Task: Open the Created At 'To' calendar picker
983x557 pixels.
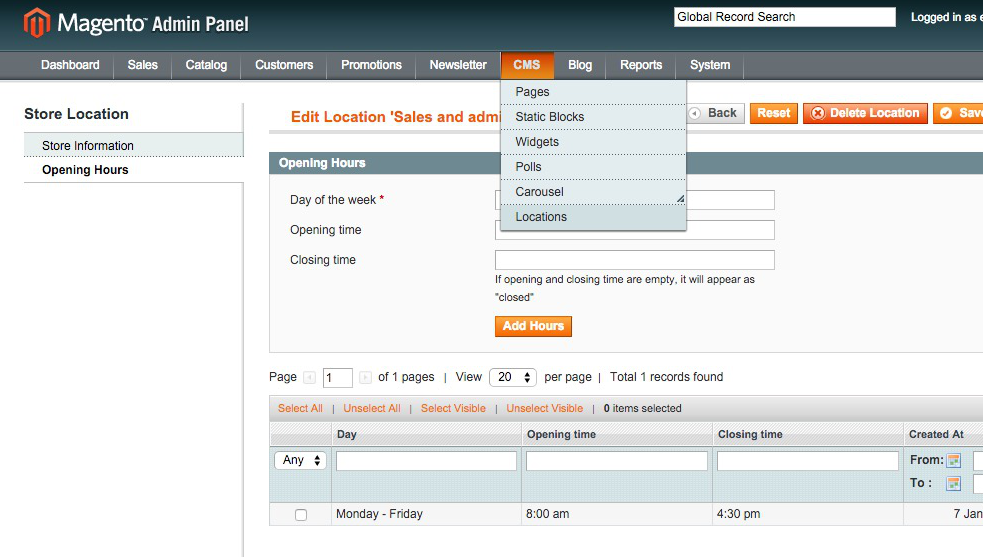Action: tap(954, 484)
